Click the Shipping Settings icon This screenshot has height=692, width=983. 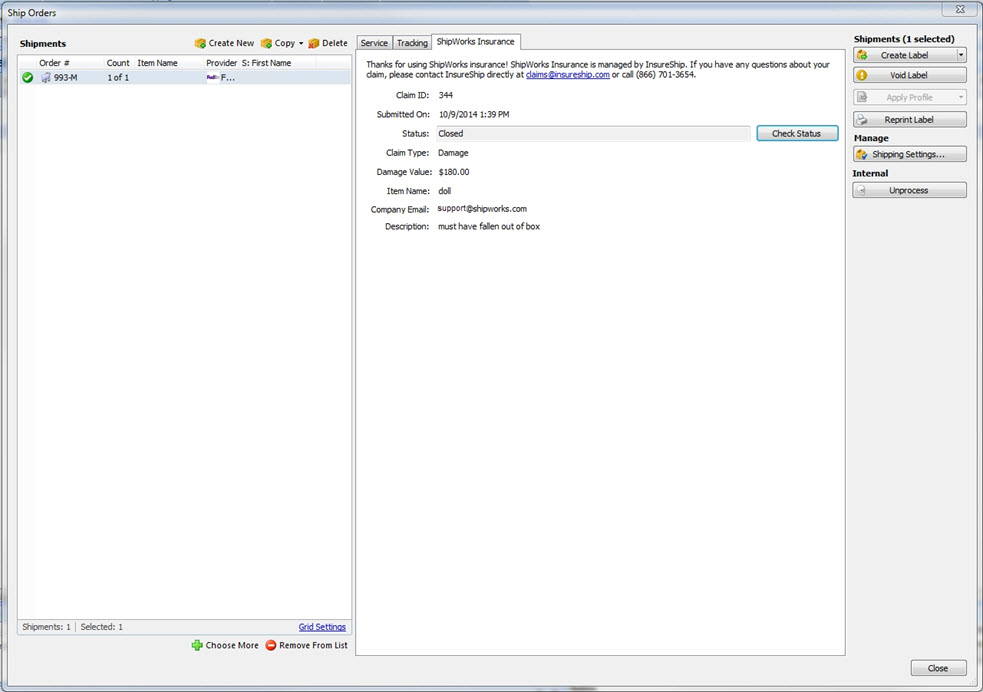pyautogui.click(x=862, y=154)
